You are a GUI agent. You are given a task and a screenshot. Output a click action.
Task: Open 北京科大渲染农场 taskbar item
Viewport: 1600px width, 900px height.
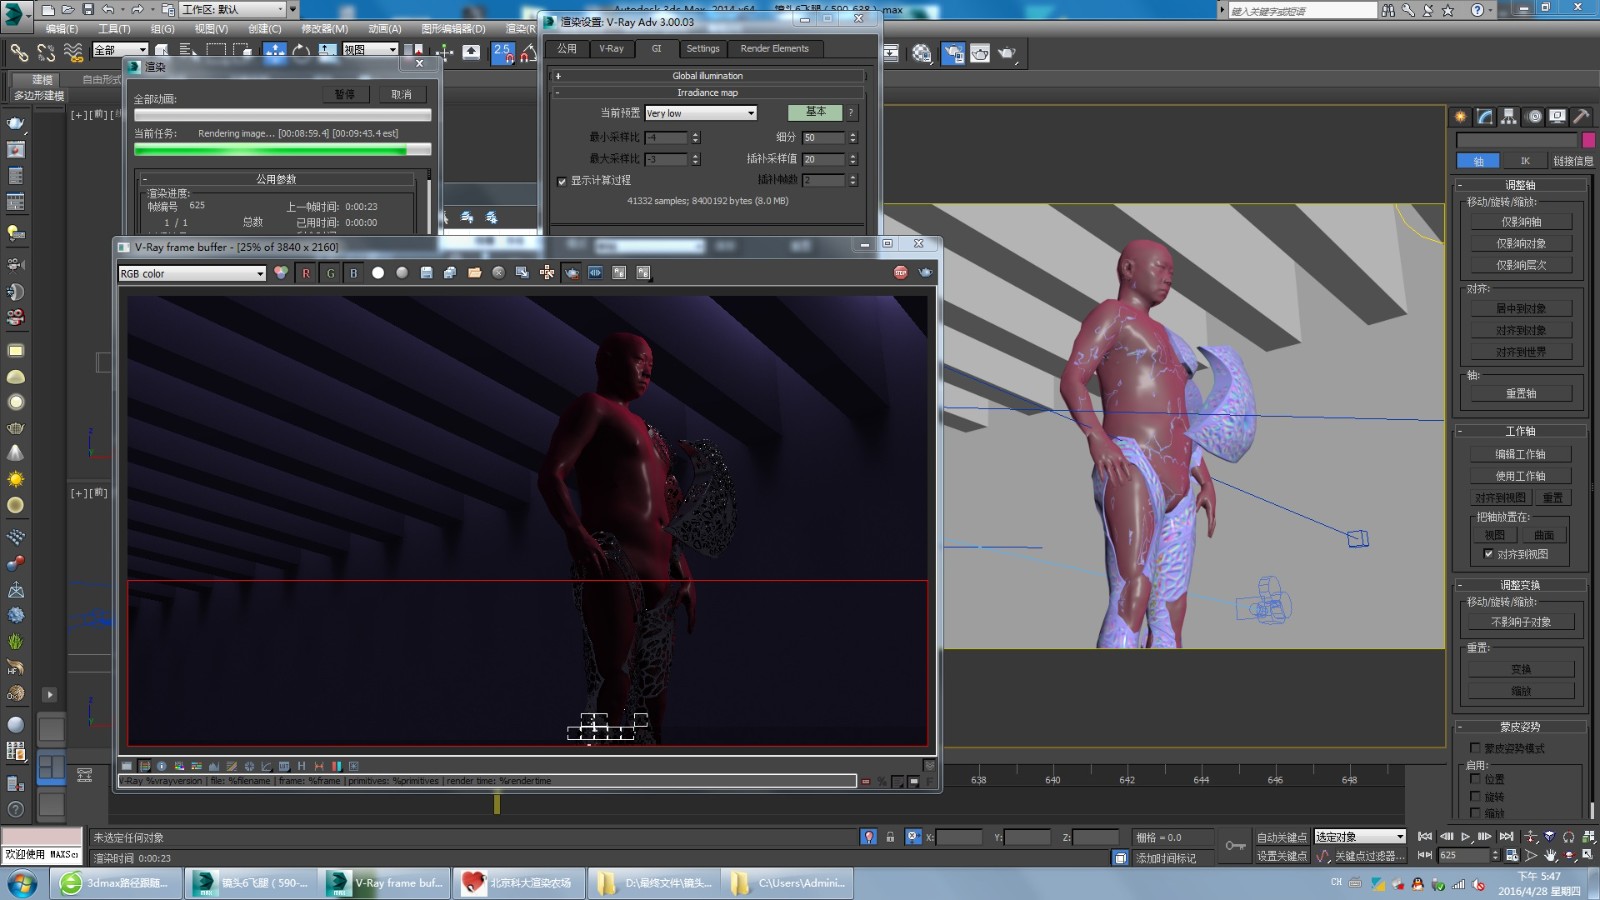pos(519,883)
